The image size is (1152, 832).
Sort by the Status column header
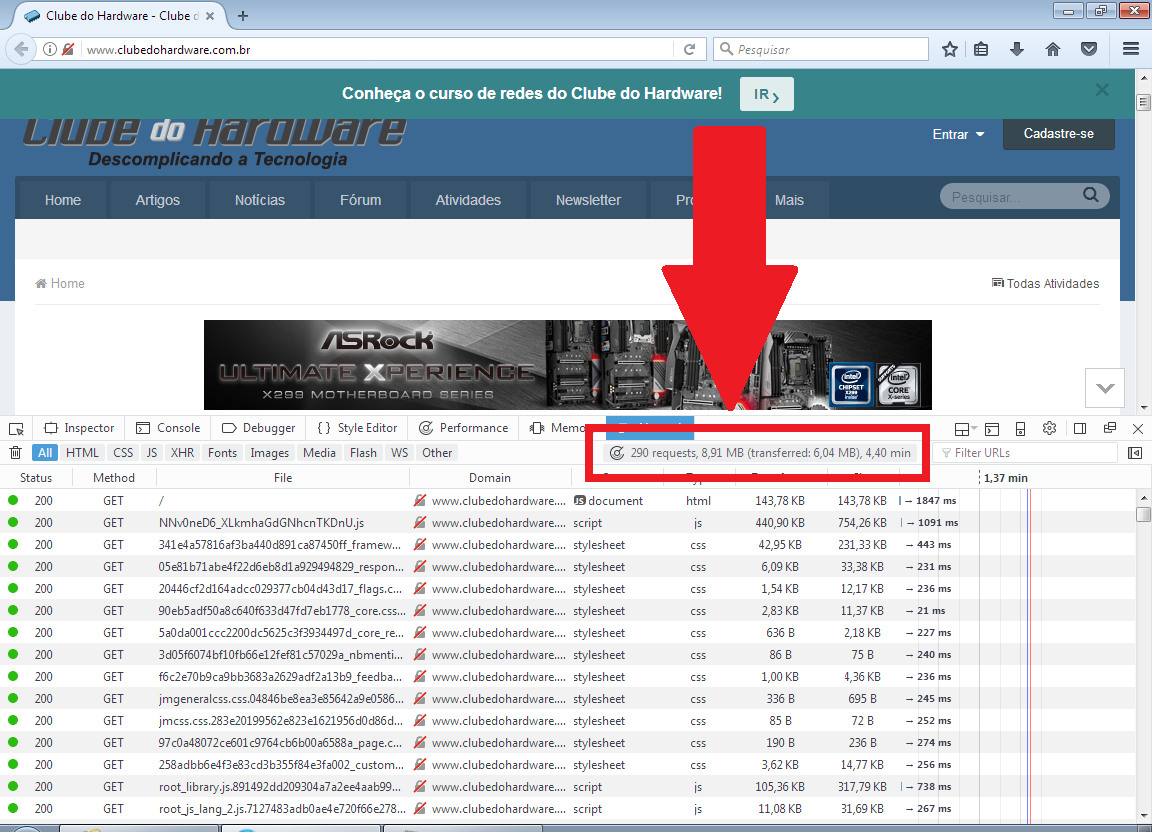(36, 478)
